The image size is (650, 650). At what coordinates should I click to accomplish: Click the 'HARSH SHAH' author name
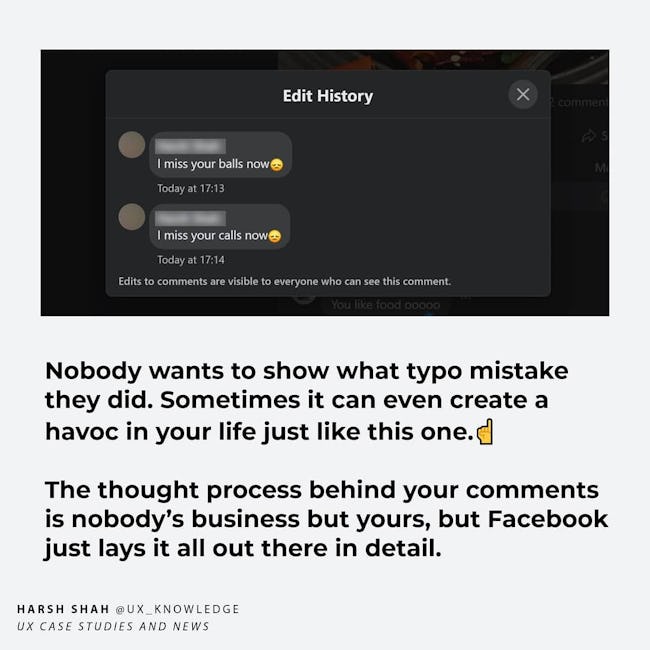click(x=63, y=609)
